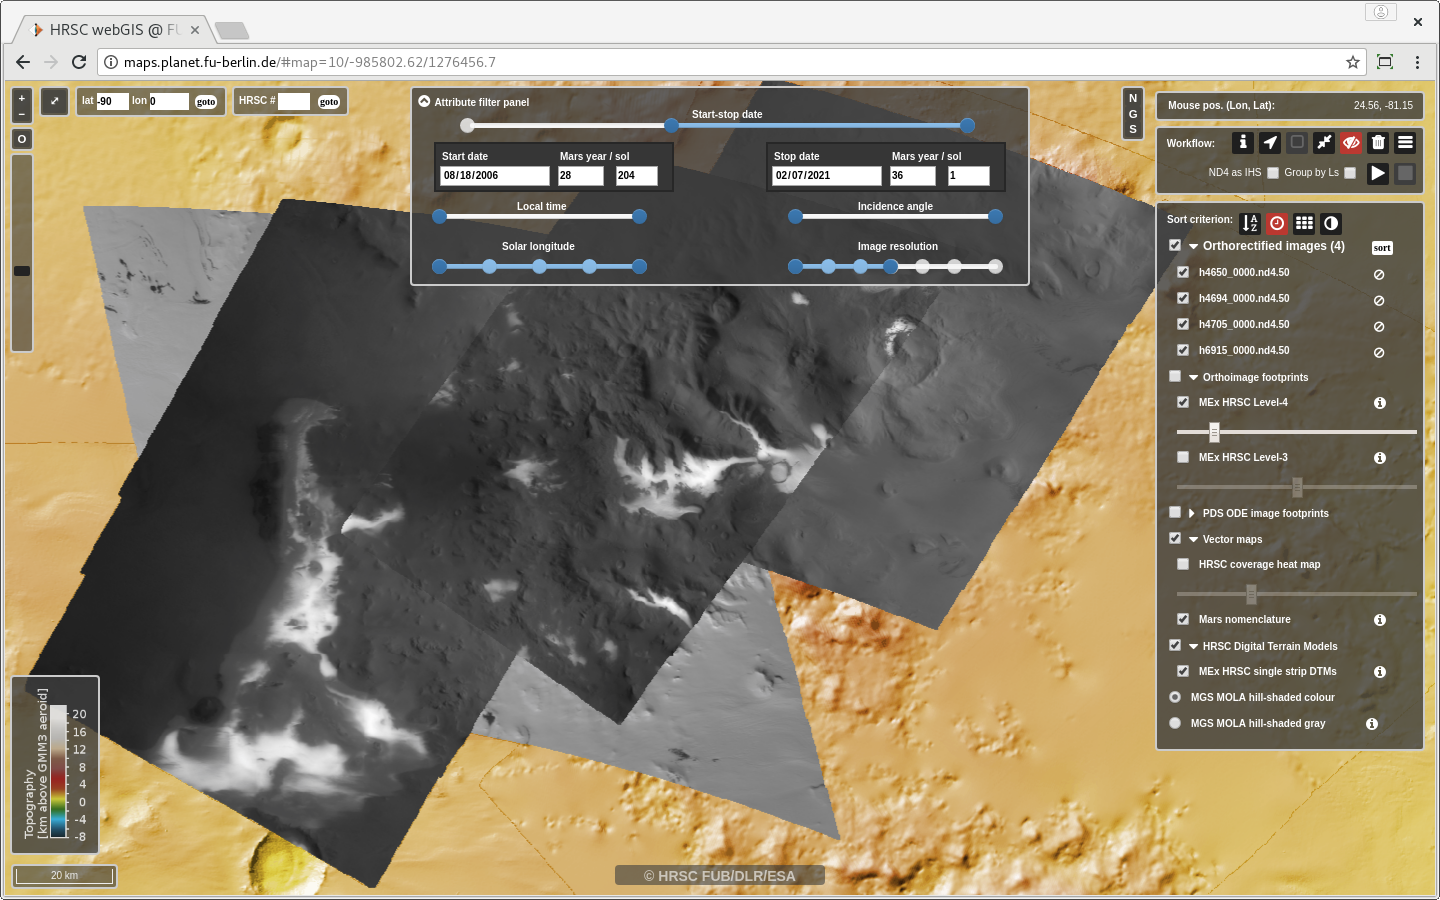1440x900 pixels.
Task: Go back in browser history
Action: click(x=23, y=62)
